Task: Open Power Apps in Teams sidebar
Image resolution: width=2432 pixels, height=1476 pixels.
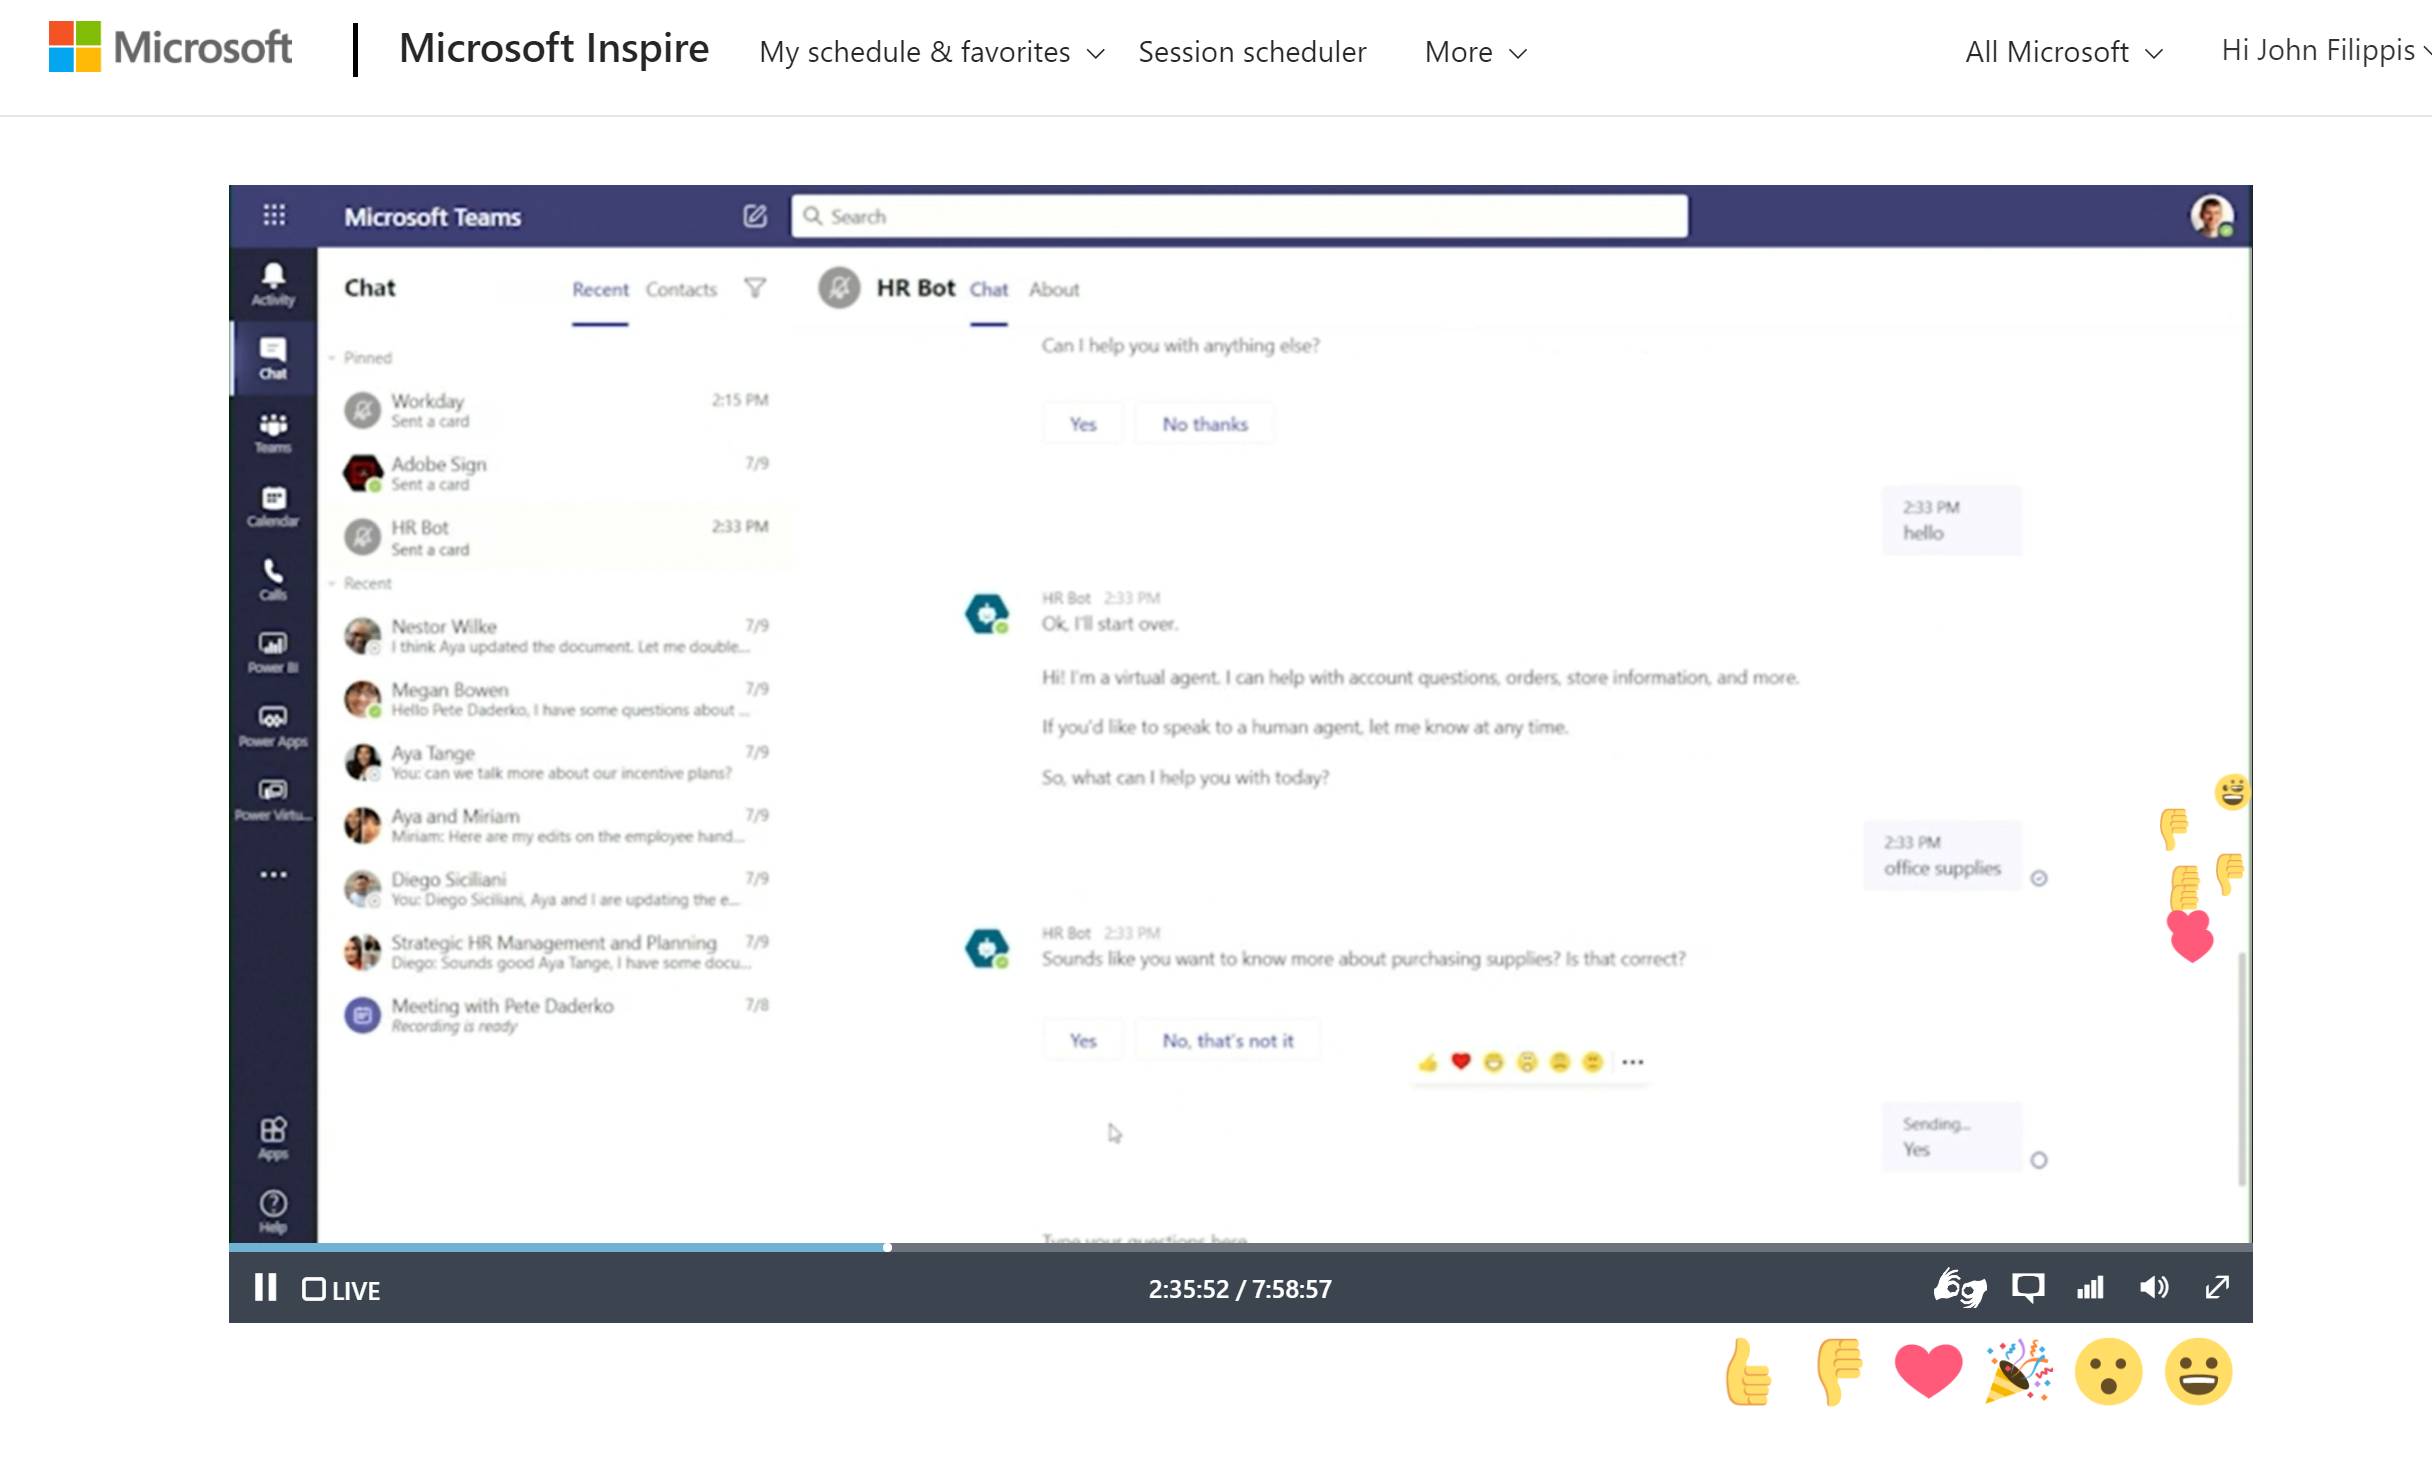Action: (273, 726)
